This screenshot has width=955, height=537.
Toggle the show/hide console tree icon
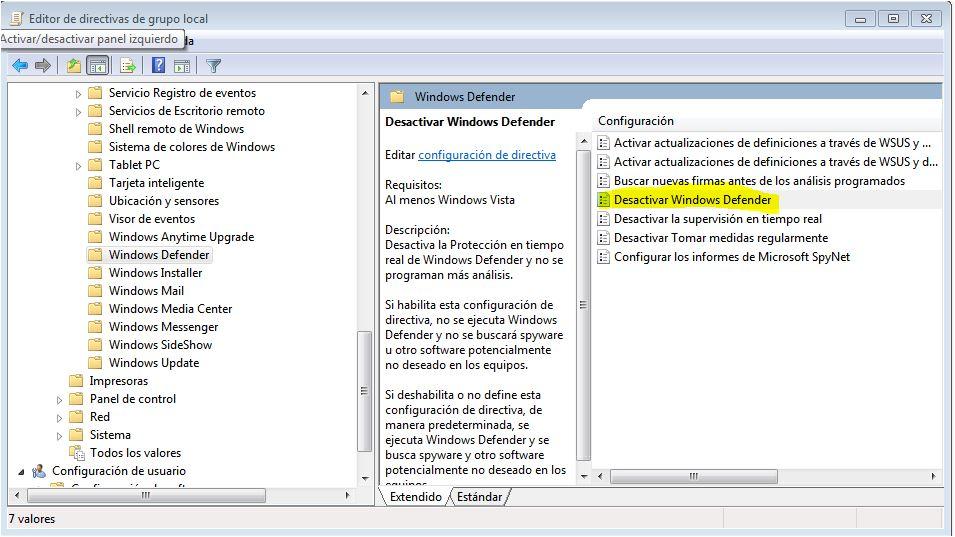click(97, 65)
